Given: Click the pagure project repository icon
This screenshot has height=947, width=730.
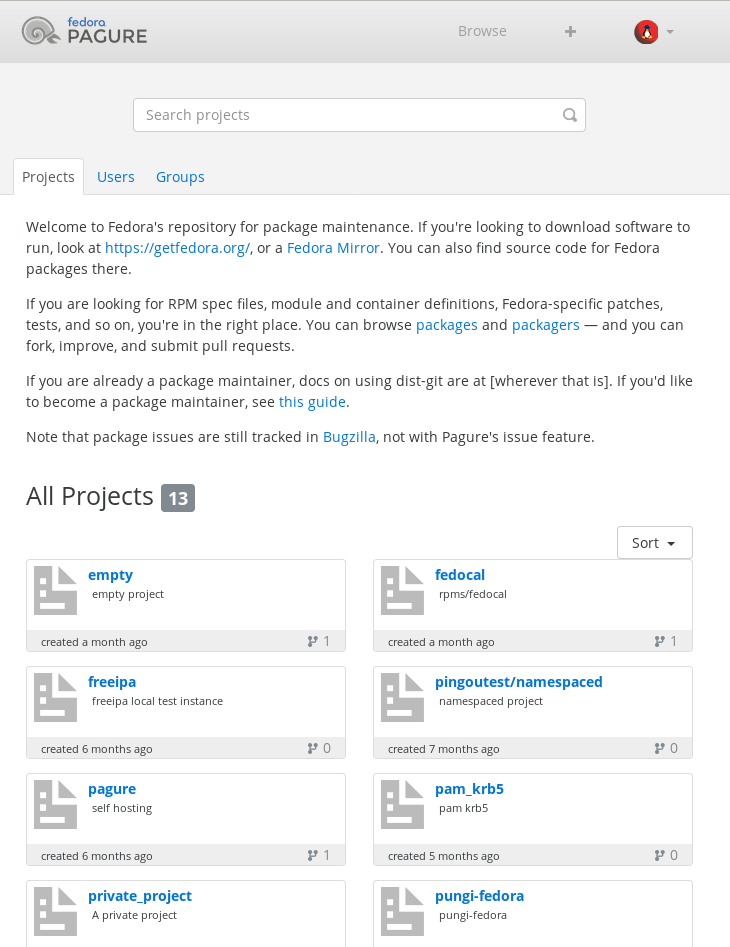Looking at the screenshot, I should point(56,804).
